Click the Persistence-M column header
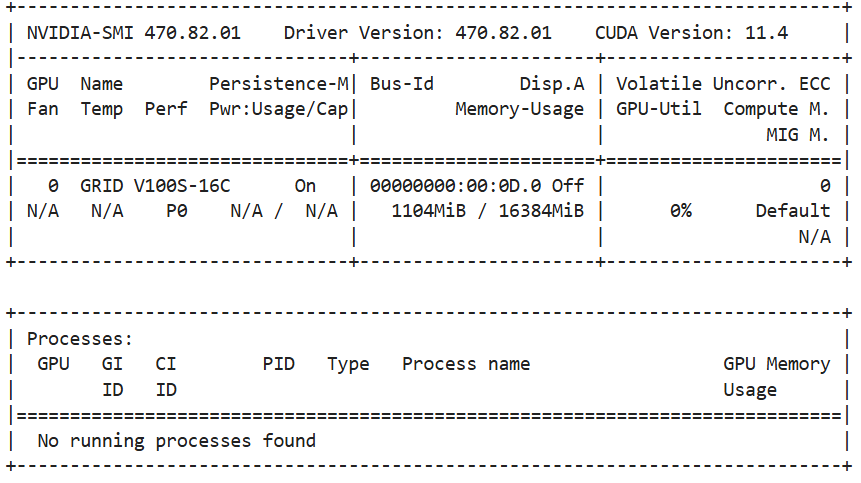 pos(278,84)
